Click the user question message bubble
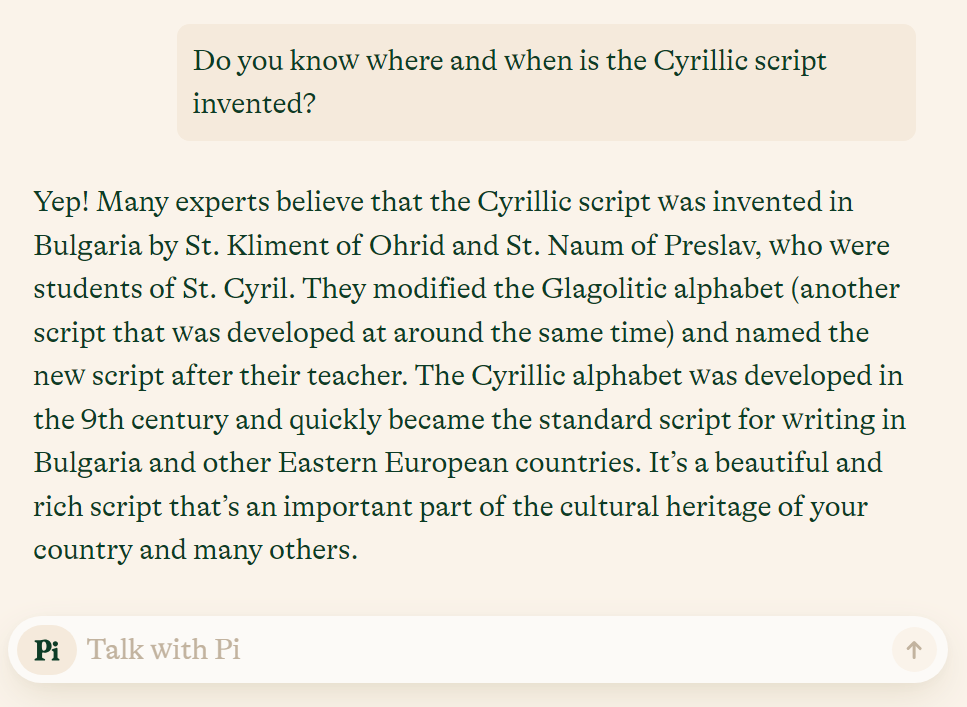Viewport: 967px width, 707px height. click(546, 82)
